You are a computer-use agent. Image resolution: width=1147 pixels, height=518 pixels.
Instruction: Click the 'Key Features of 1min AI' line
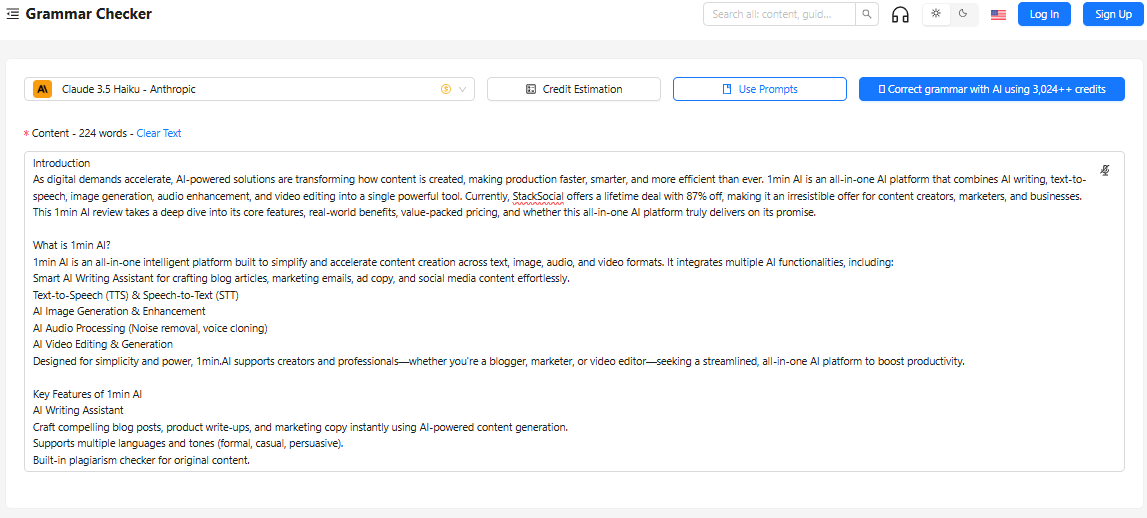tap(87, 394)
